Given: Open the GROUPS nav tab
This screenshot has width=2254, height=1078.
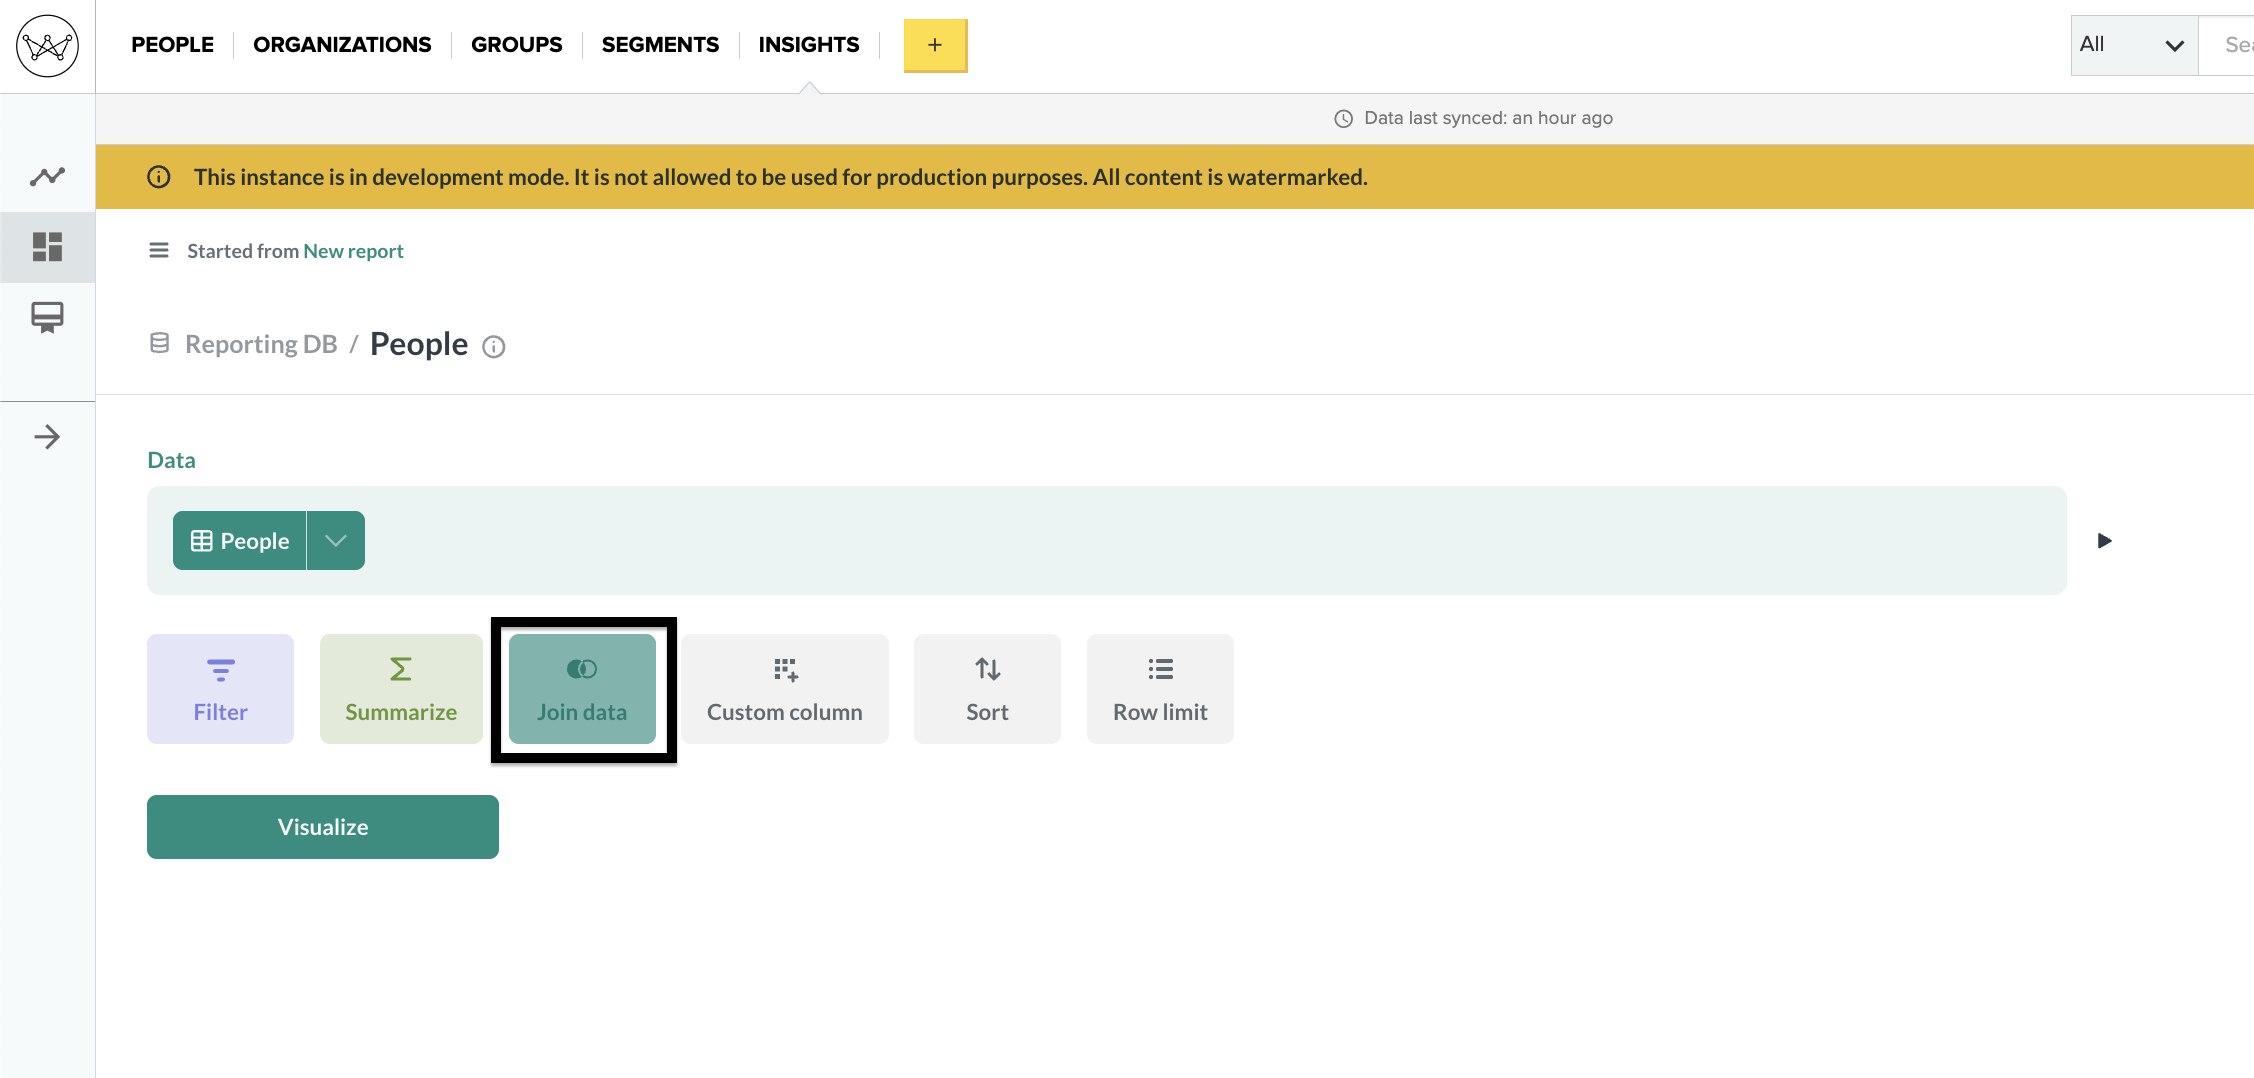Looking at the screenshot, I should click(x=516, y=45).
